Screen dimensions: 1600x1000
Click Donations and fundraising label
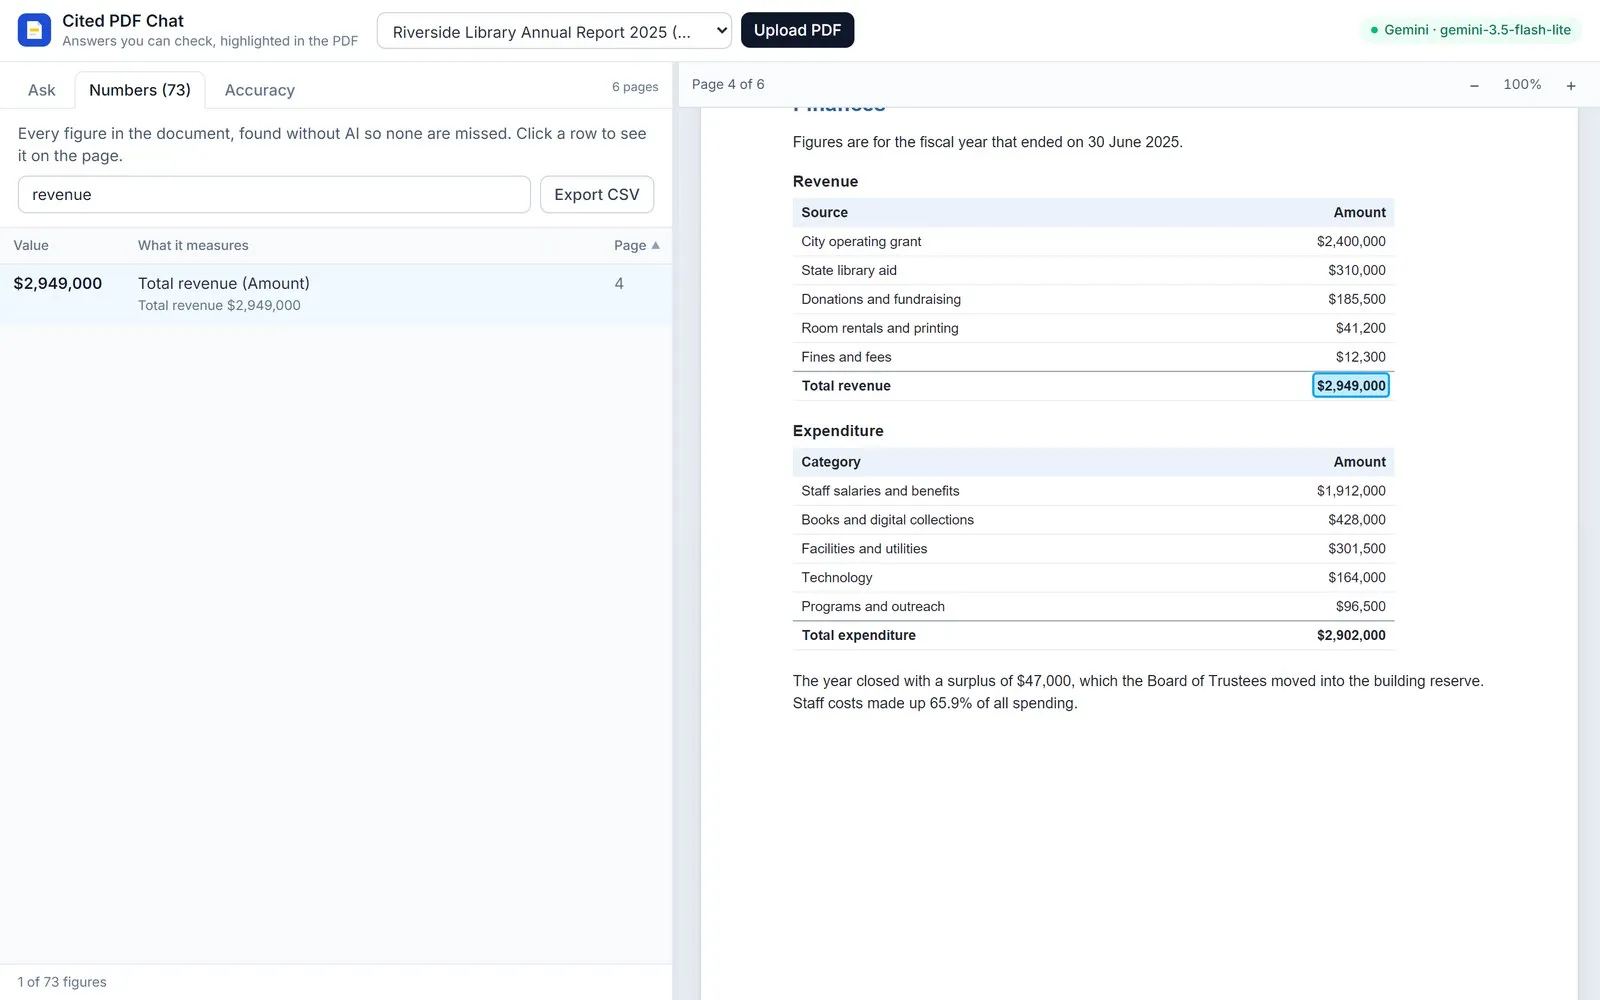pos(881,299)
